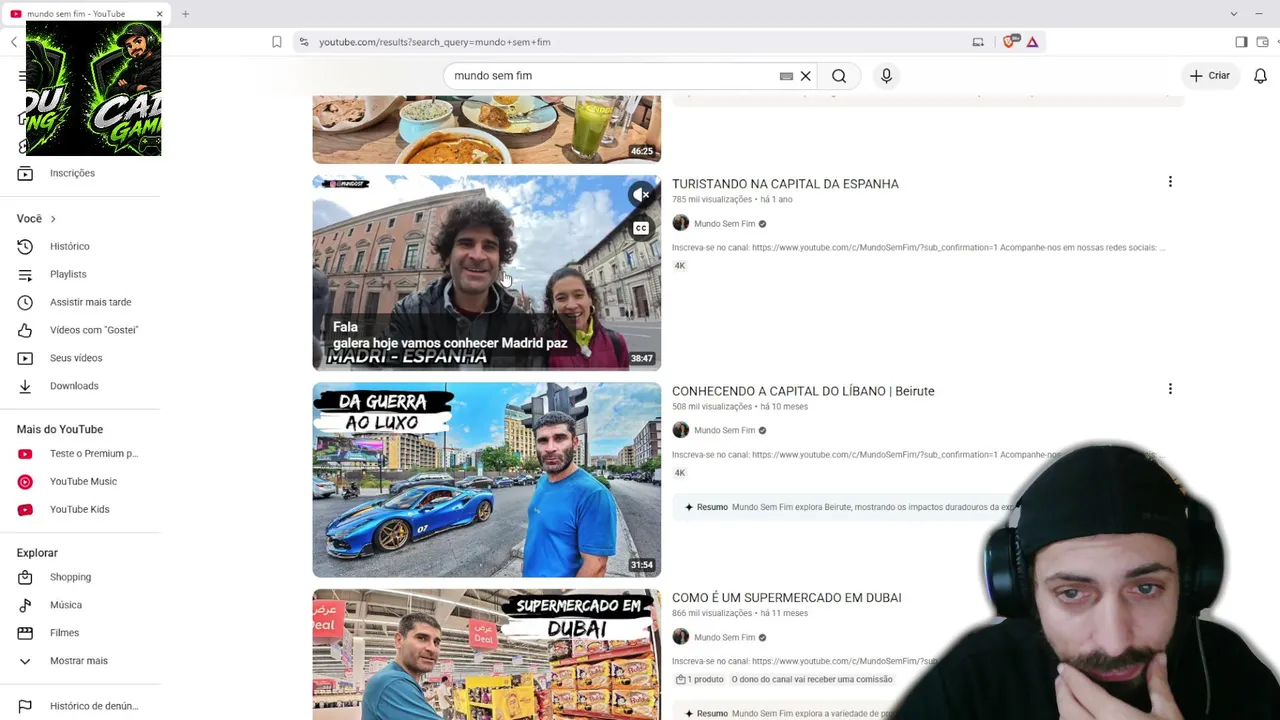Screen dimensions: 1280x720
Task: Open the Brave Rewards triangle icon
Action: 1032,42
